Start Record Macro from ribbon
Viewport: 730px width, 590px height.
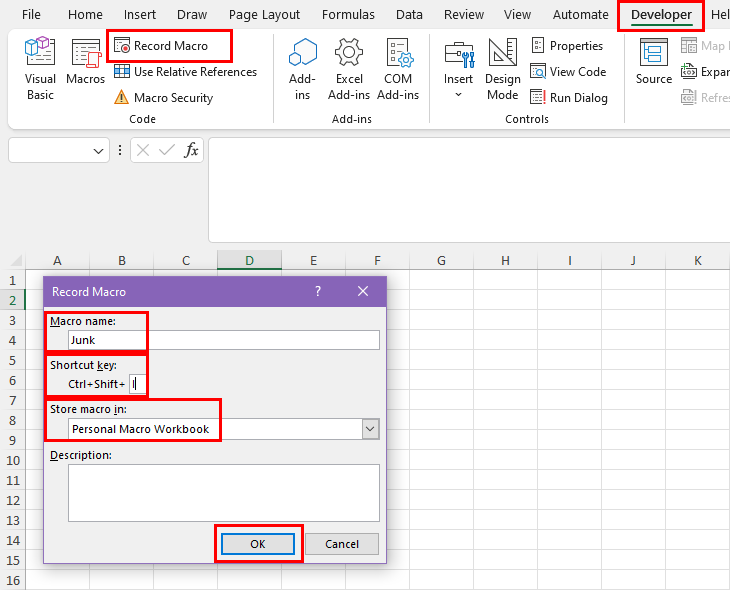161,46
